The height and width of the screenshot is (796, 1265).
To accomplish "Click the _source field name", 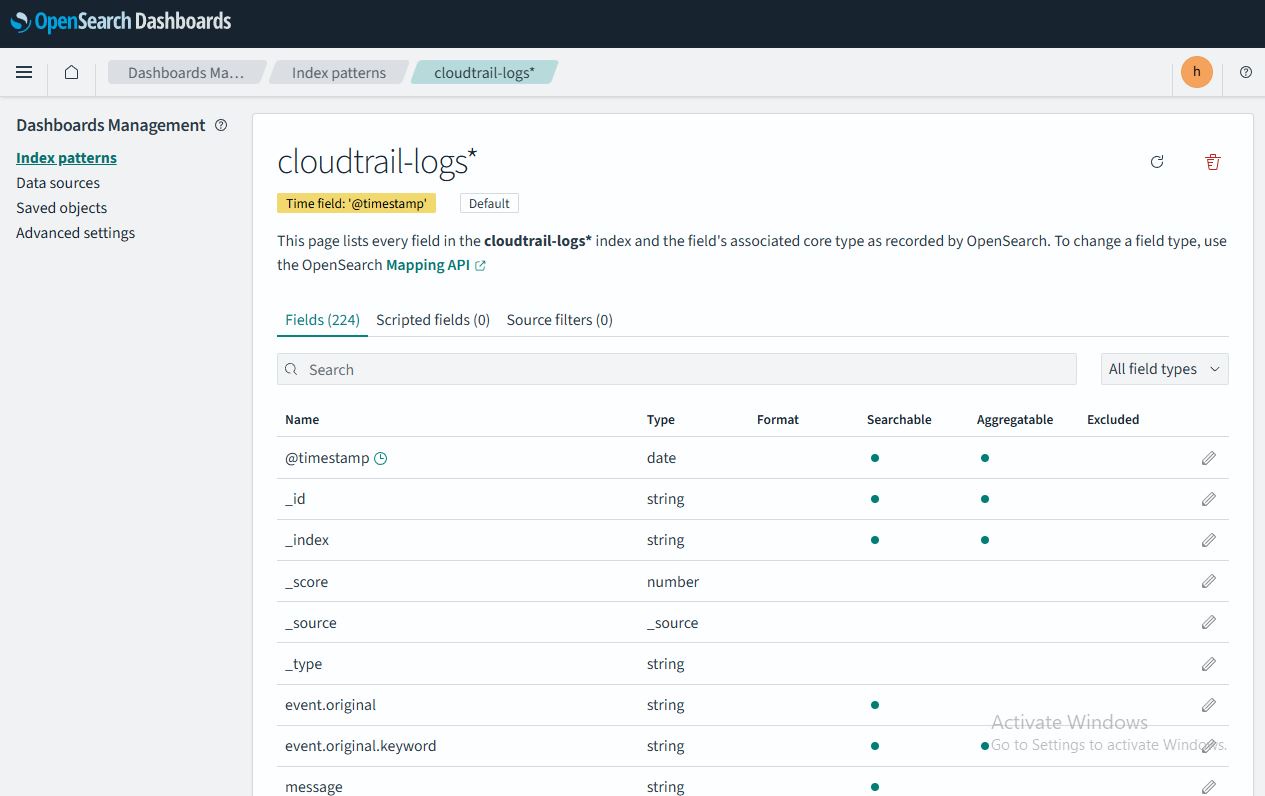I will pyautogui.click(x=311, y=623).
